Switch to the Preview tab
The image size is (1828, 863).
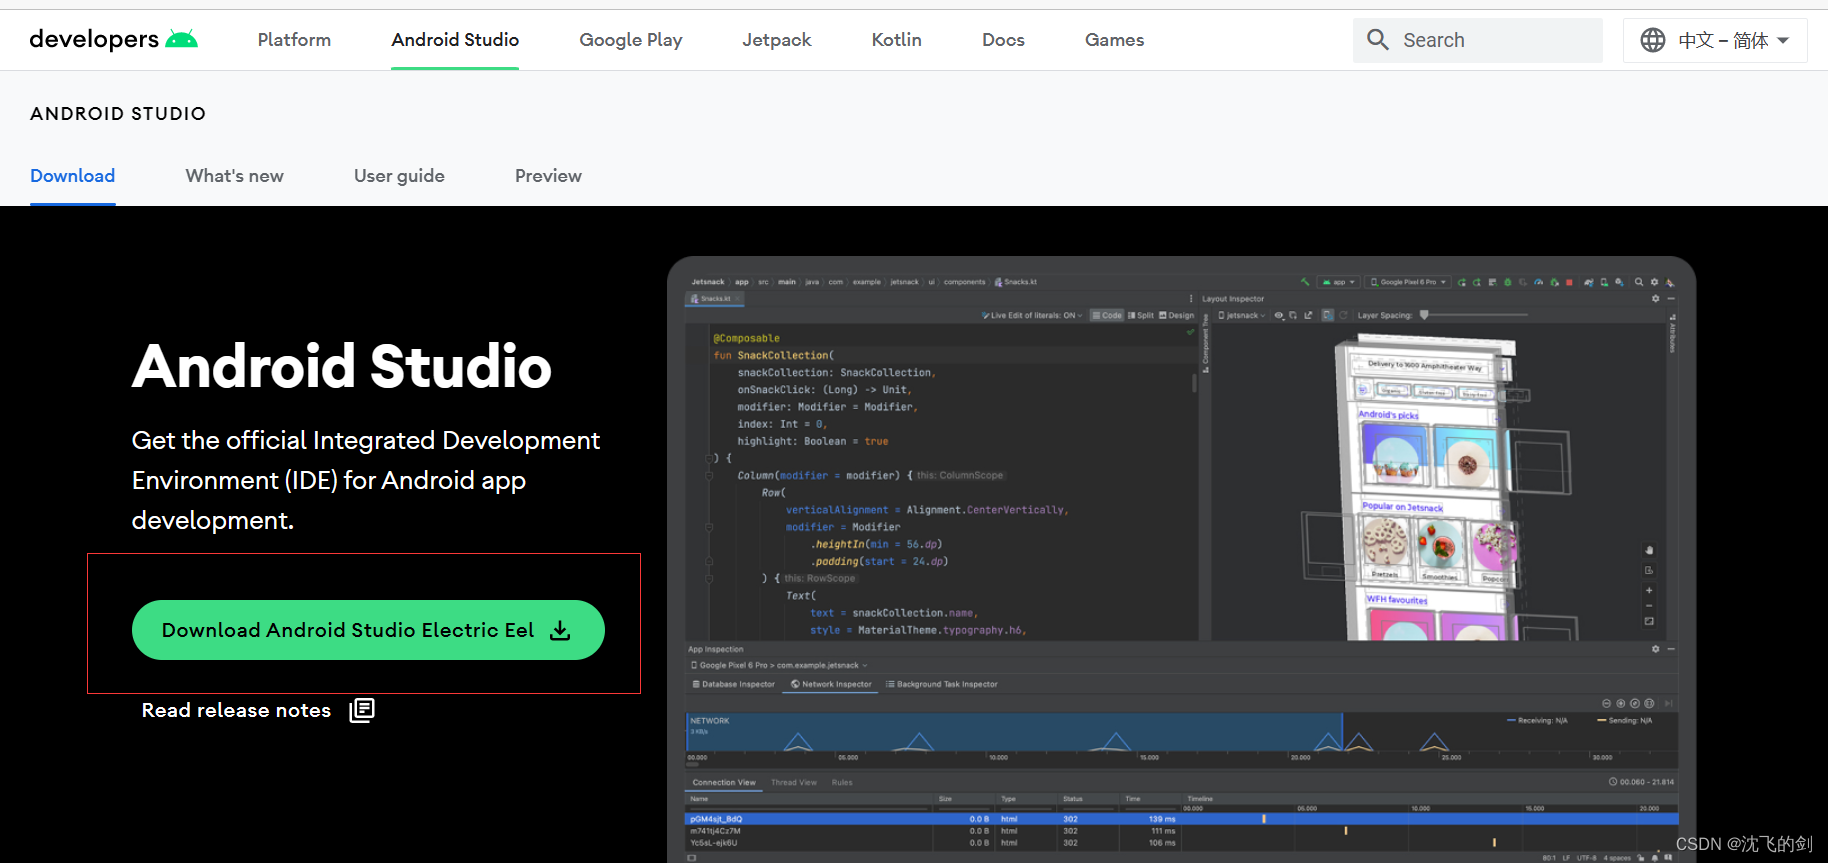(548, 176)
